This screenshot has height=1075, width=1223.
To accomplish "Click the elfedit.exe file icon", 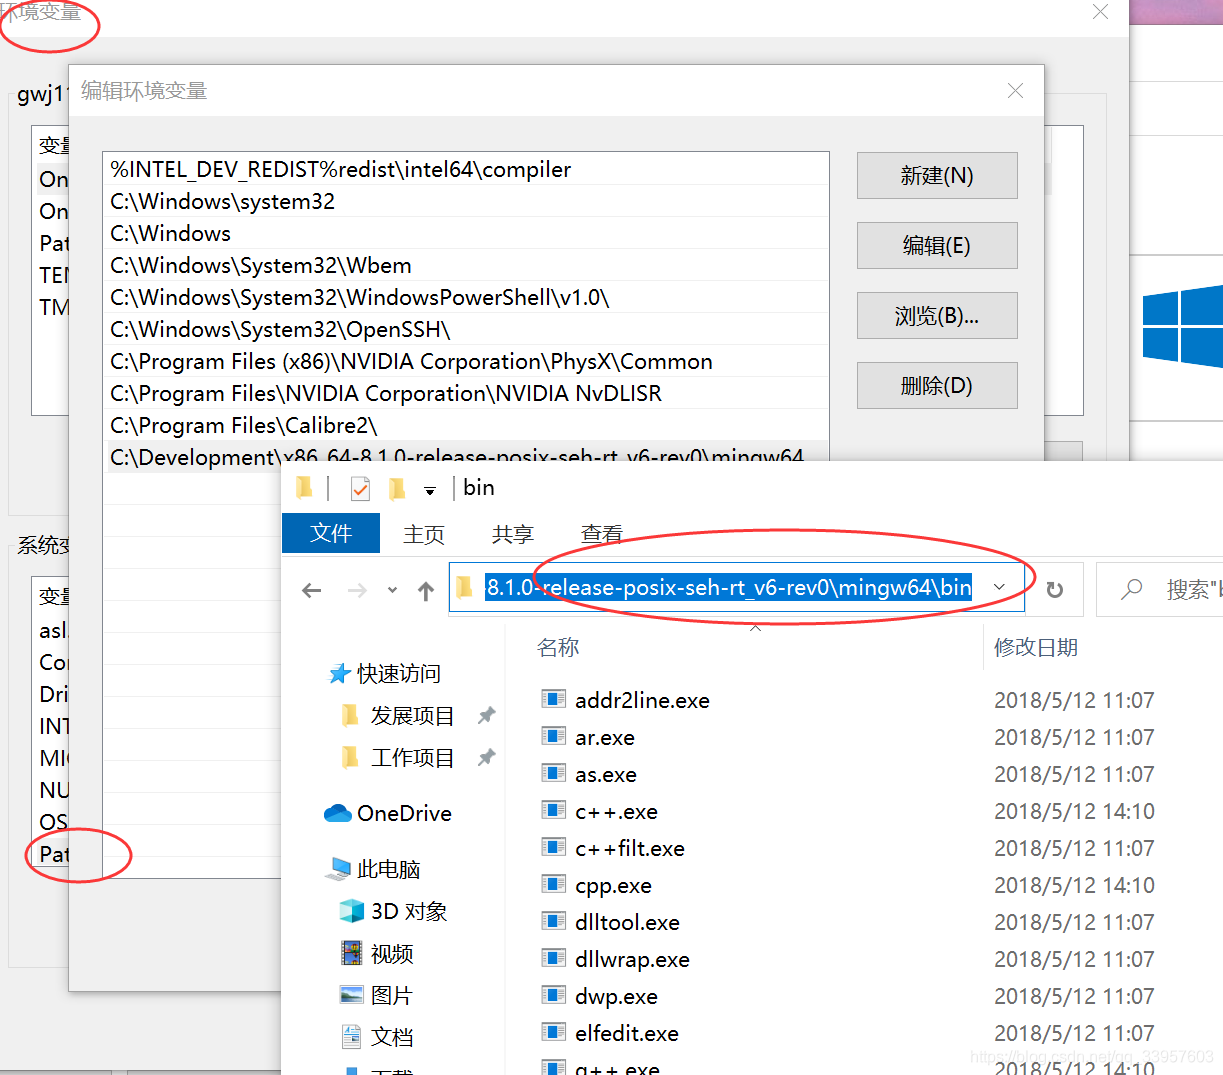I will pyautogui.click(x=553, y=1032).
